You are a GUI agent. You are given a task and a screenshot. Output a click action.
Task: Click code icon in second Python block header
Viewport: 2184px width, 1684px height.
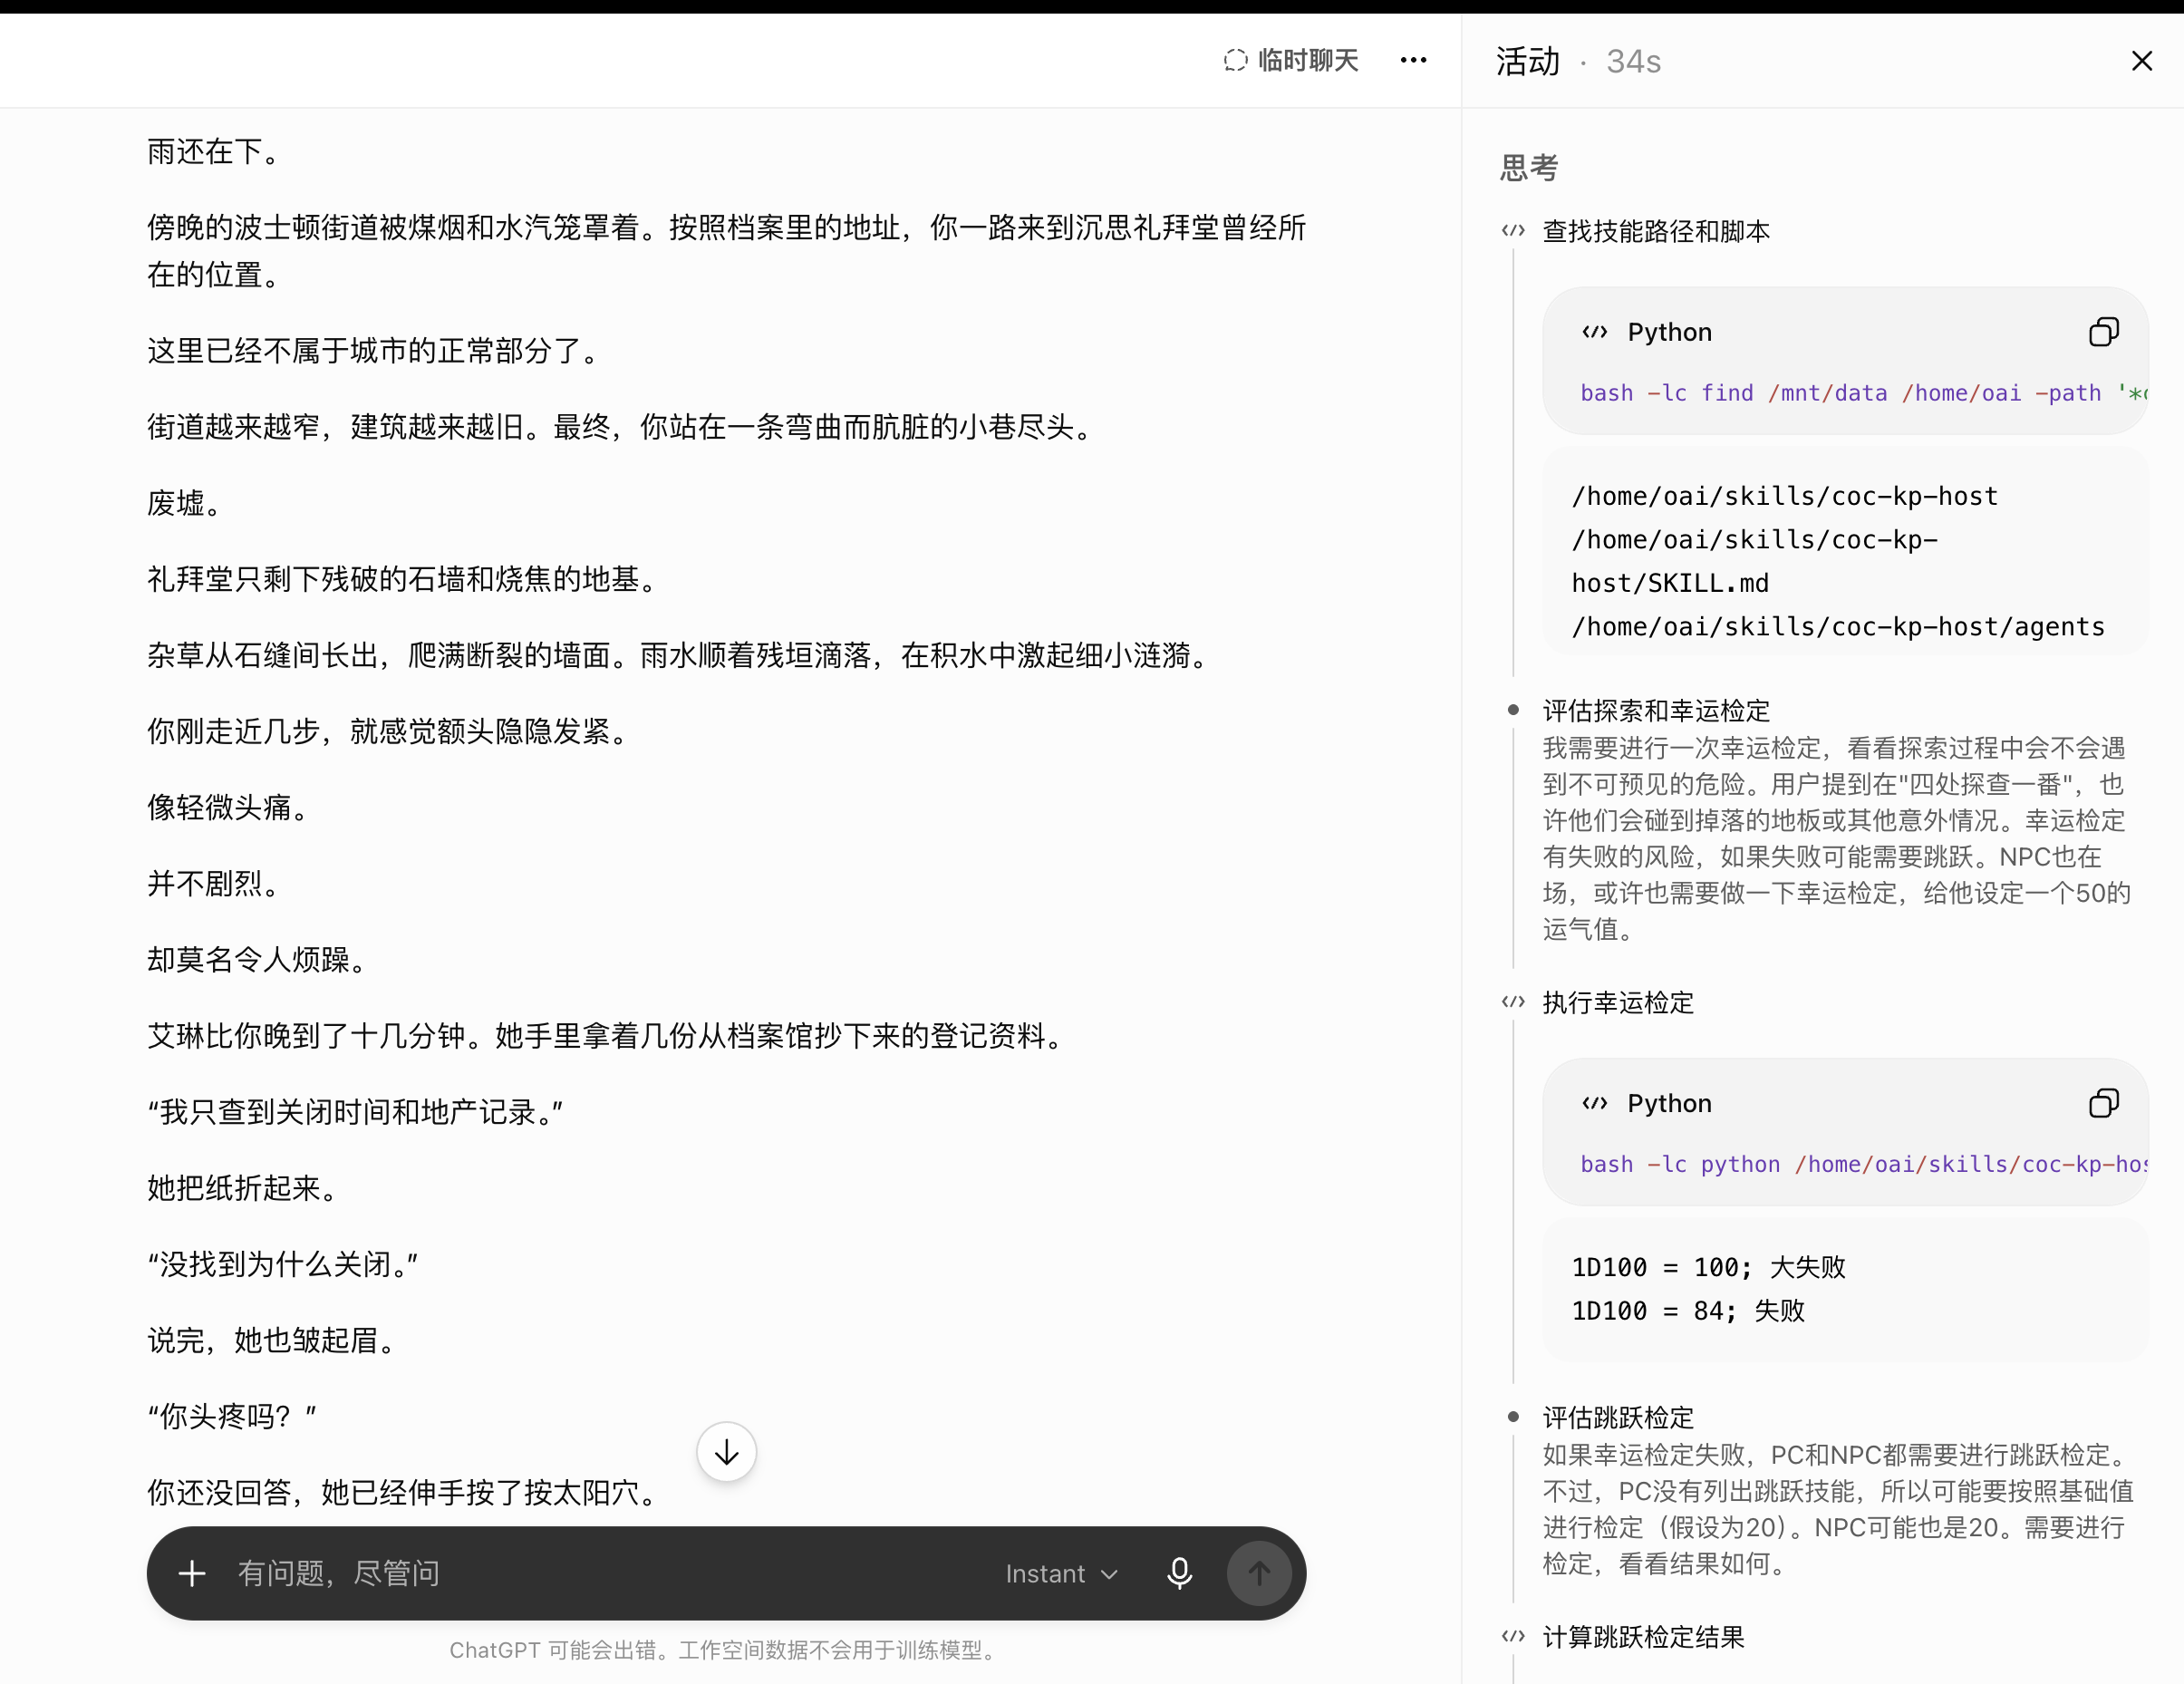[x=1595, y=1103]
